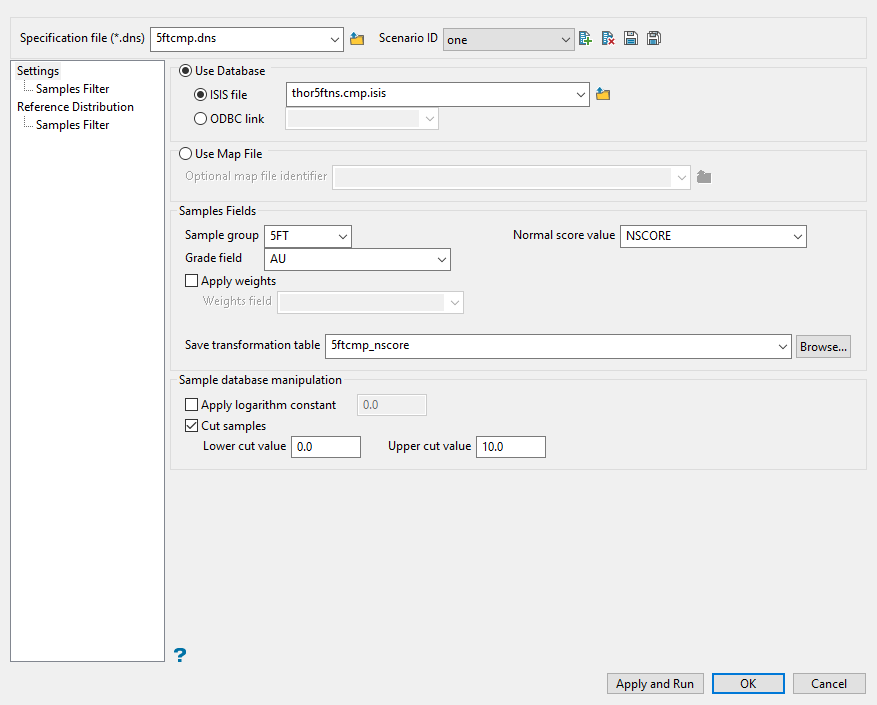Image resolution: width=877 pixels, height=705 pixels.
Task: Click the save all scenarios icon
Action: tap(653, 39)
